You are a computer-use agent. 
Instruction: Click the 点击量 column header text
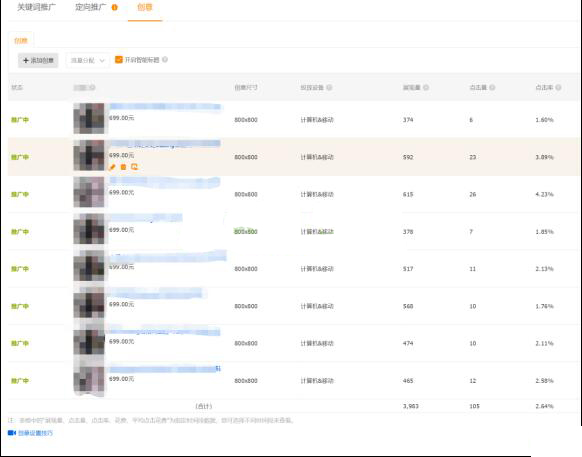point(478,88)
